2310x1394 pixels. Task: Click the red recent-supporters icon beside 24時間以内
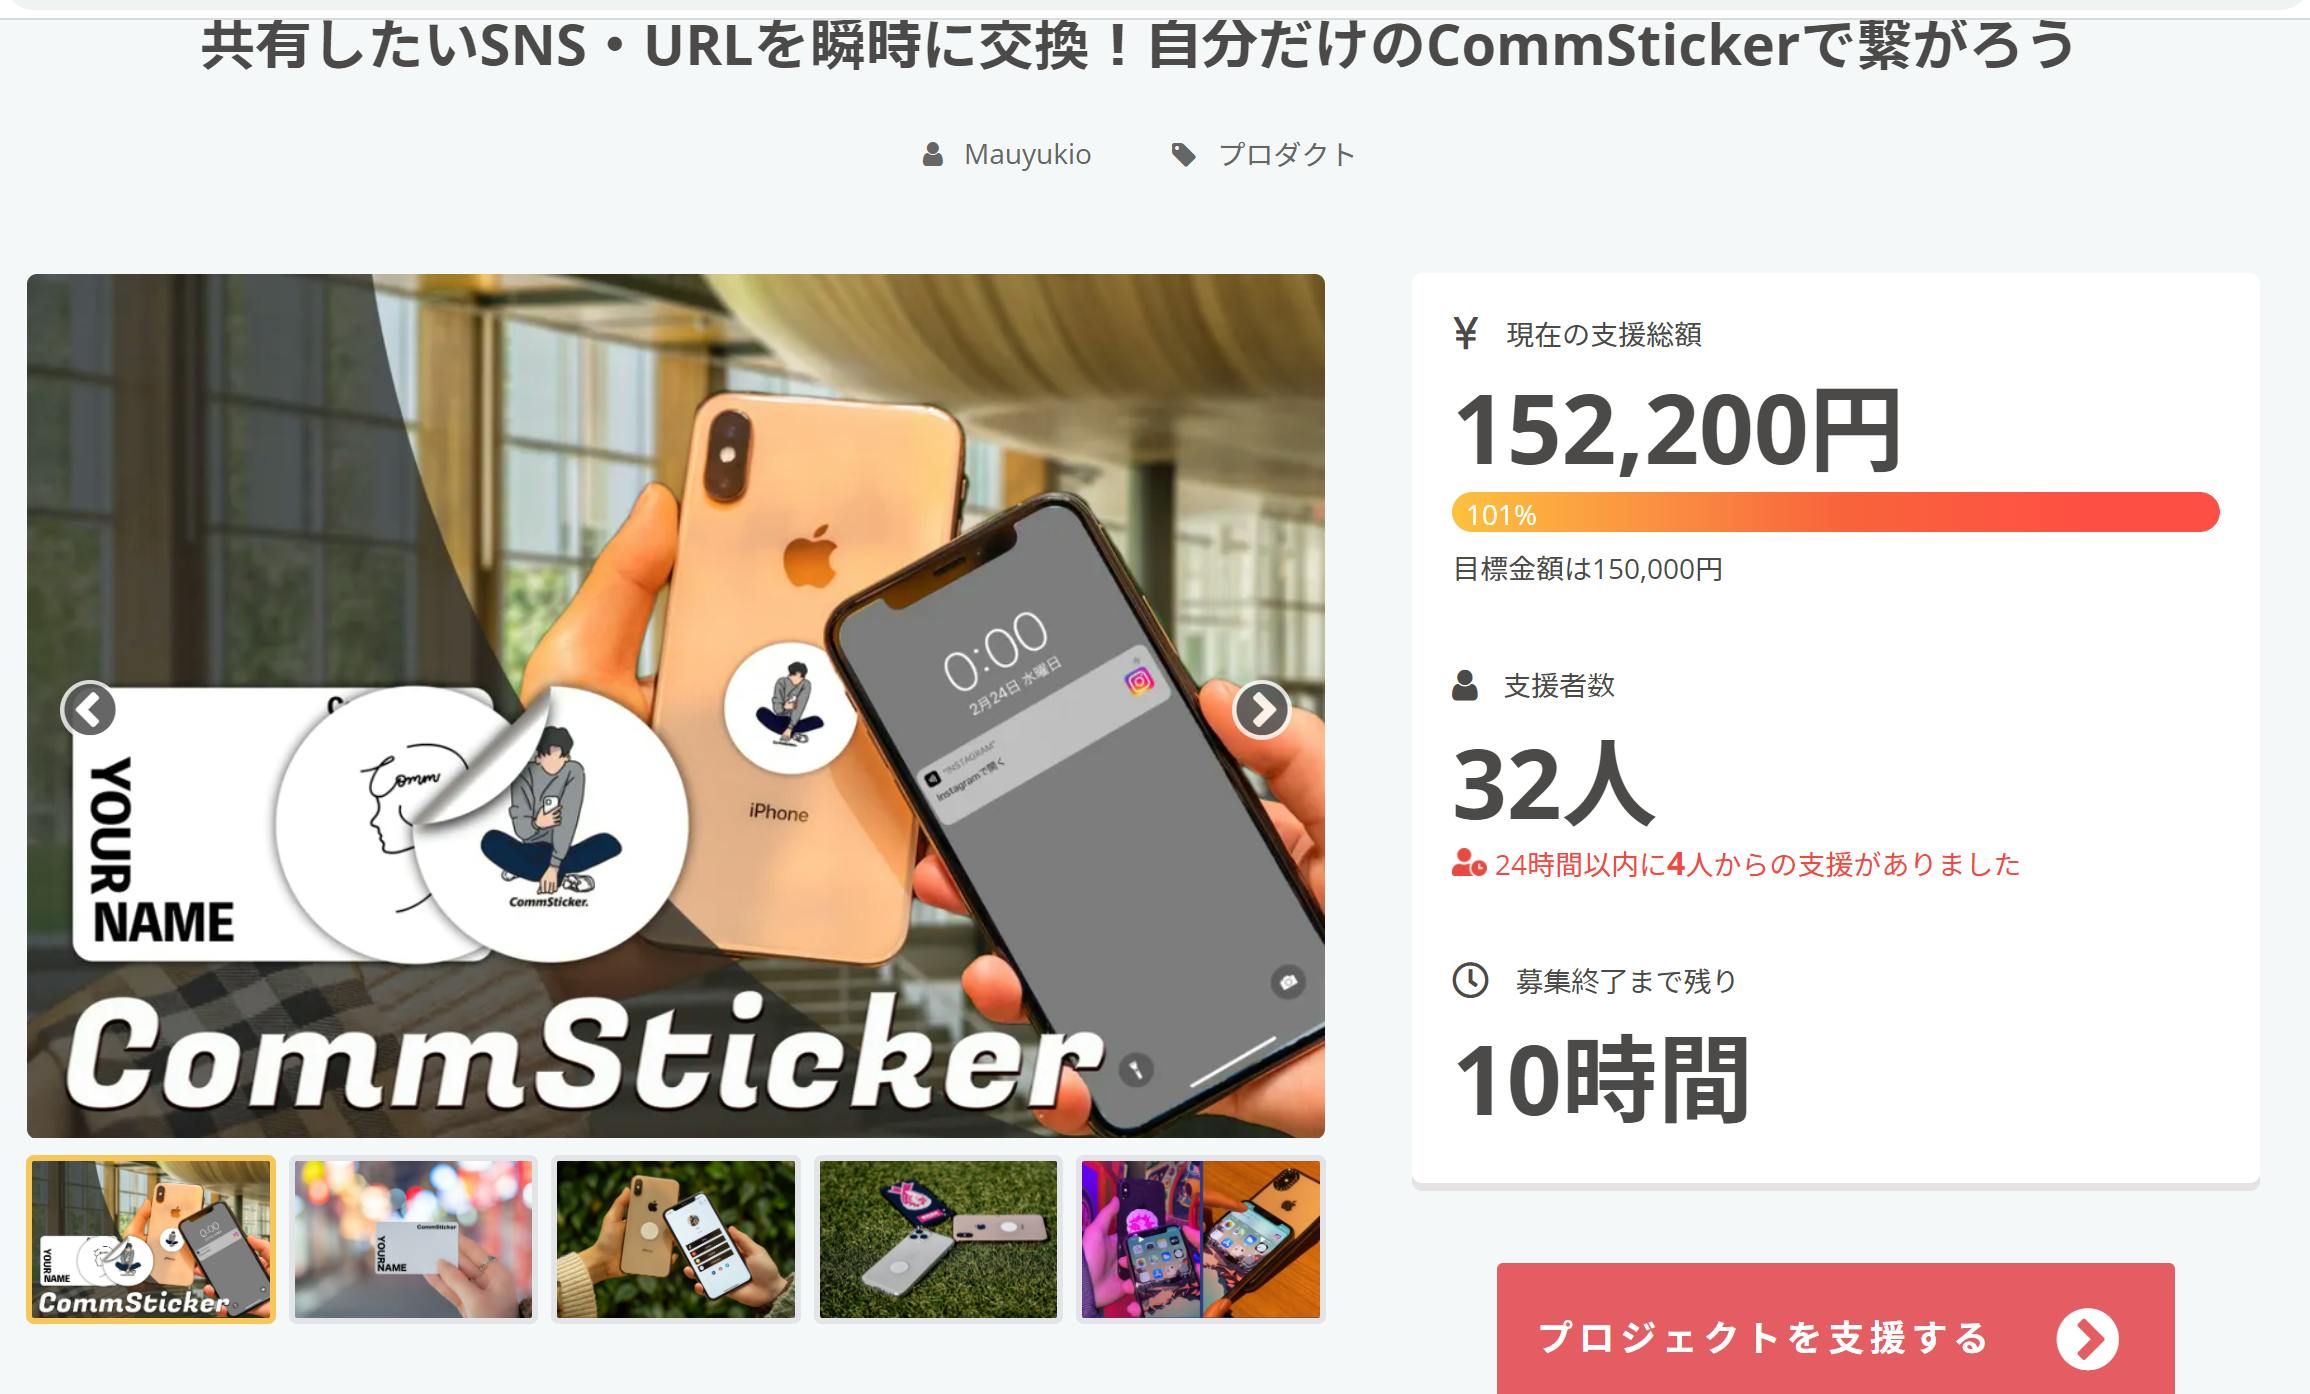coord(1469,863)
